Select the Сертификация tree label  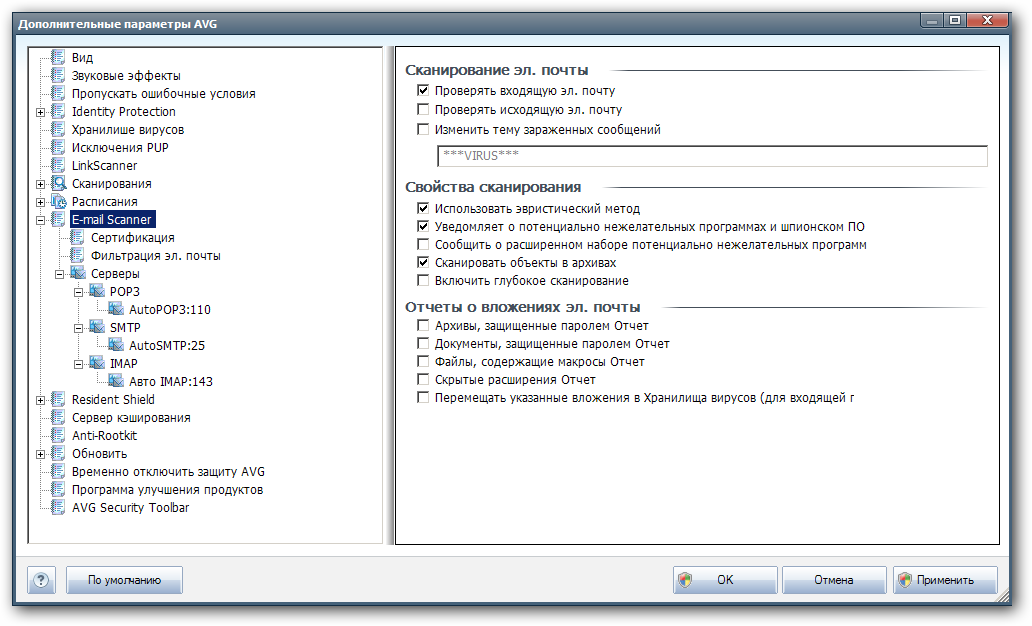pyautogui.click(x=132, y=237)
